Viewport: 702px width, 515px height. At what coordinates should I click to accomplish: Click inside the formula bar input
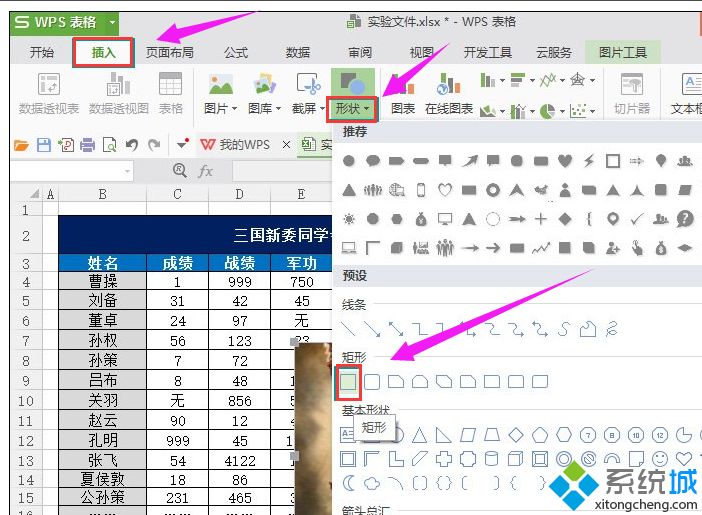282,171
